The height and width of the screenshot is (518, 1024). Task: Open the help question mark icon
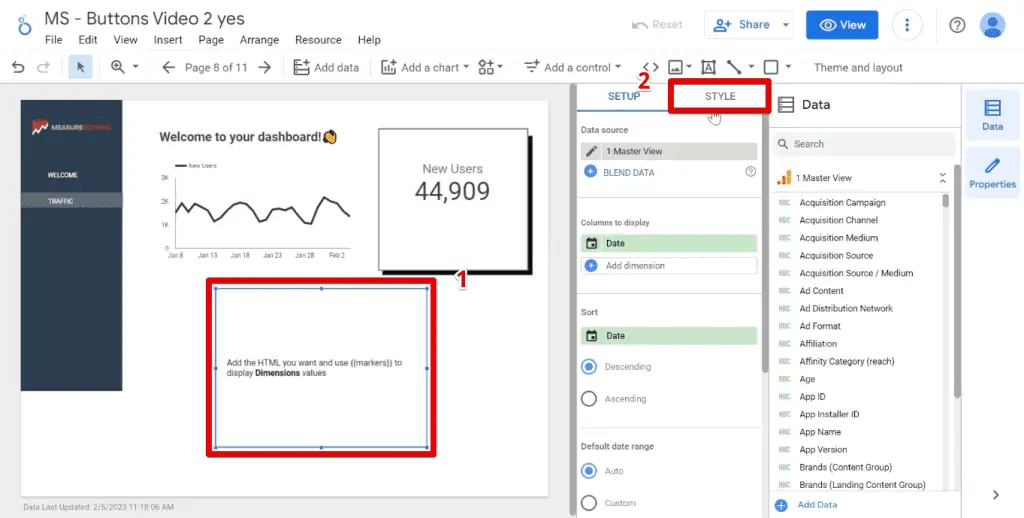pyautogui.click(x=957, y=25)
